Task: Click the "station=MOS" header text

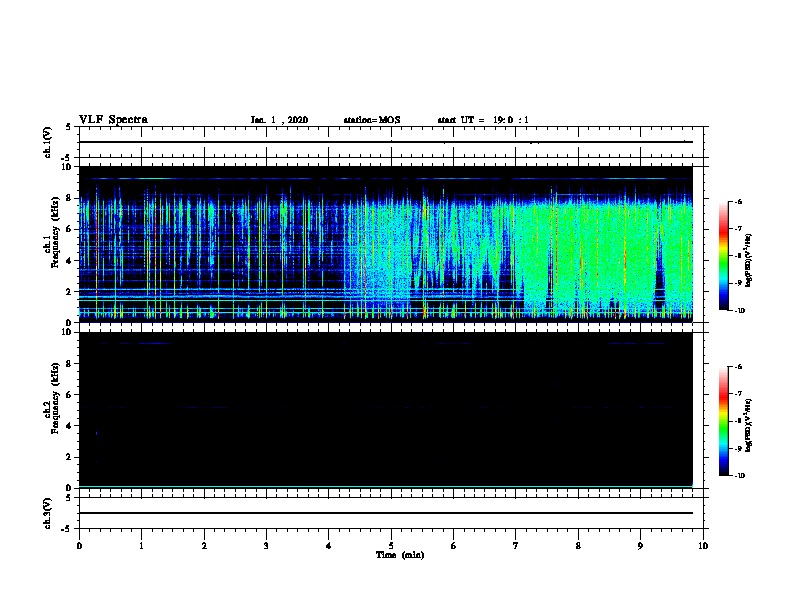Action: [x=372, y=120]
